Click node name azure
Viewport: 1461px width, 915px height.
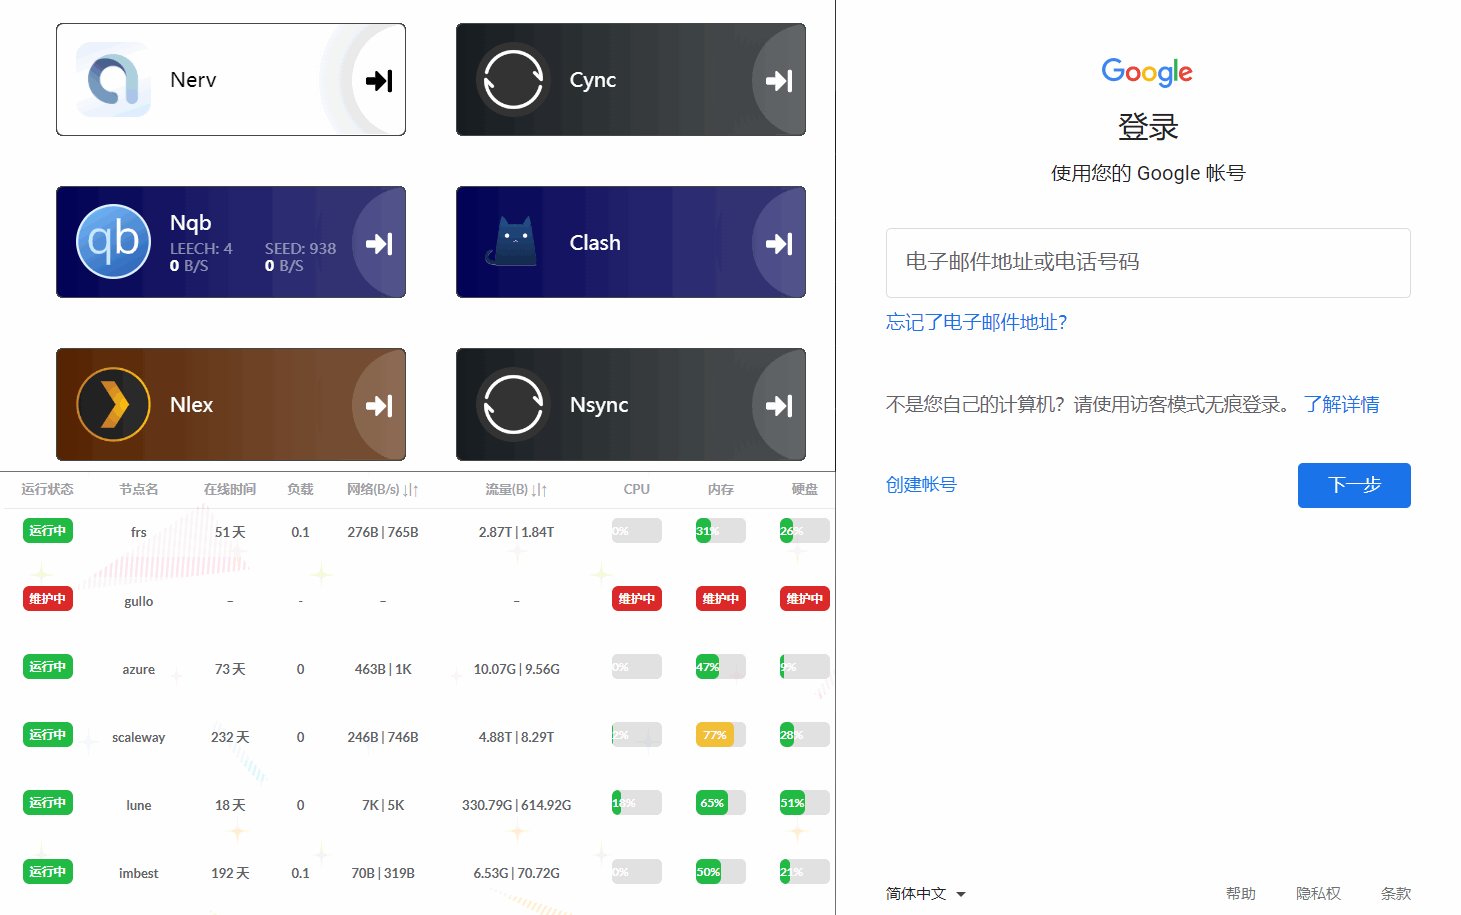(139, 669)
